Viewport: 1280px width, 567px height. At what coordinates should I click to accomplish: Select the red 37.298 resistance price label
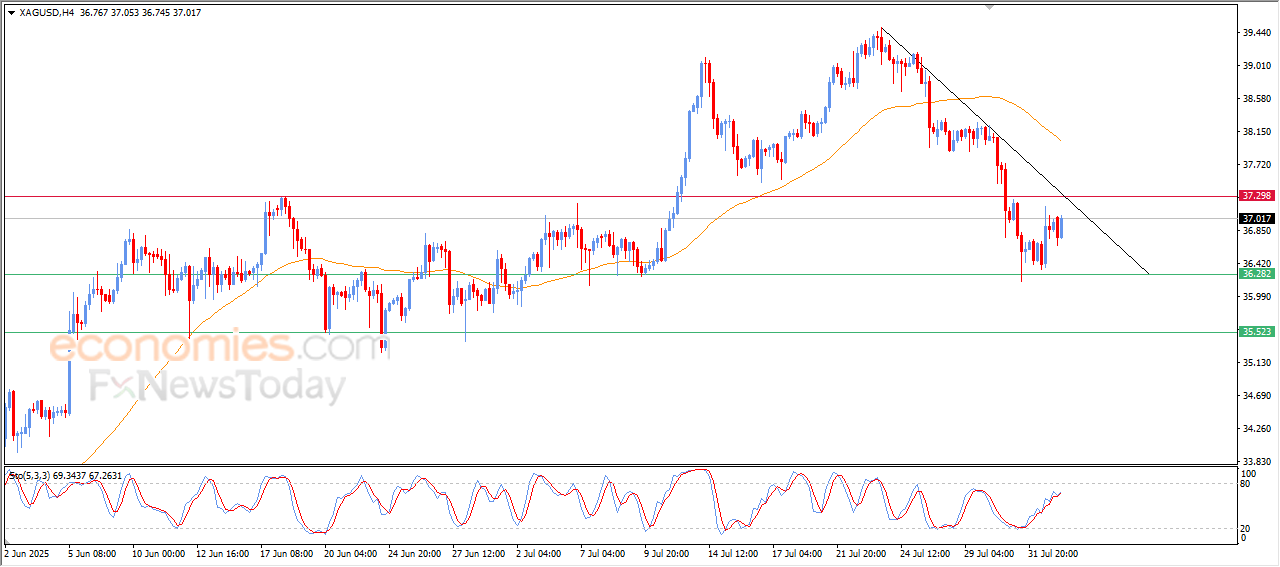point(1257,196)
